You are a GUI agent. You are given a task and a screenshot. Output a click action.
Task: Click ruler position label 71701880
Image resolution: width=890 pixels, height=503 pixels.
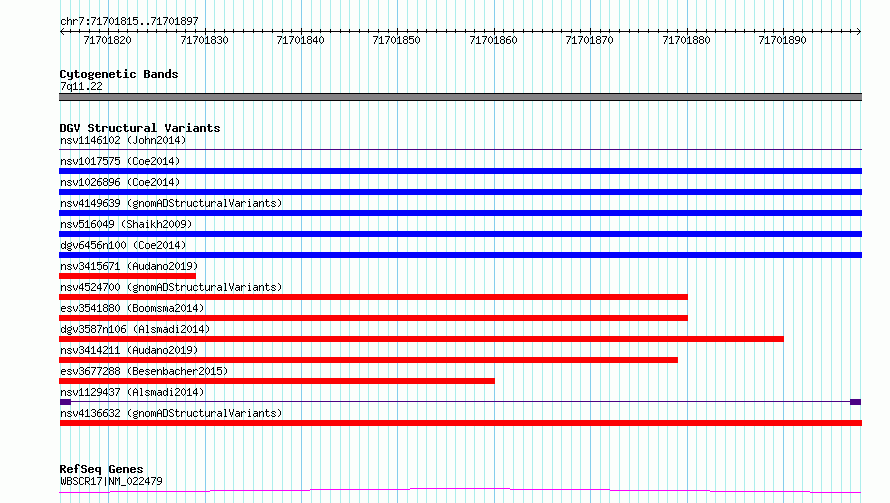[686, 40]
